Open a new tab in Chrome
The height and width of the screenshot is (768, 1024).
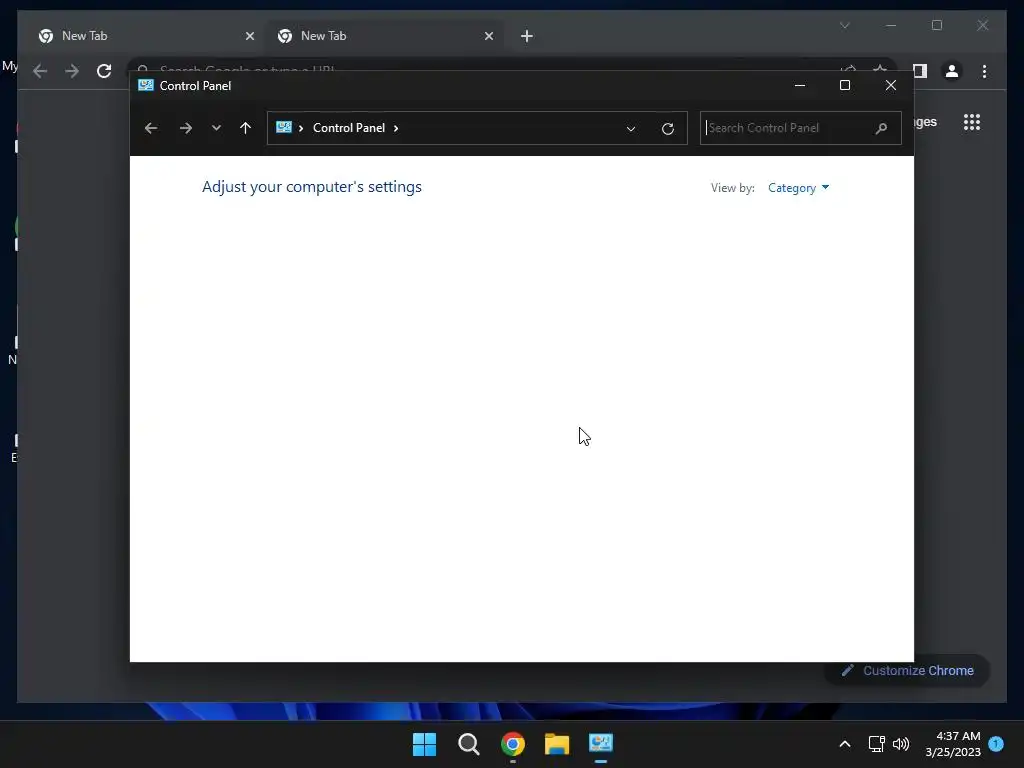(x=527, y=36)
